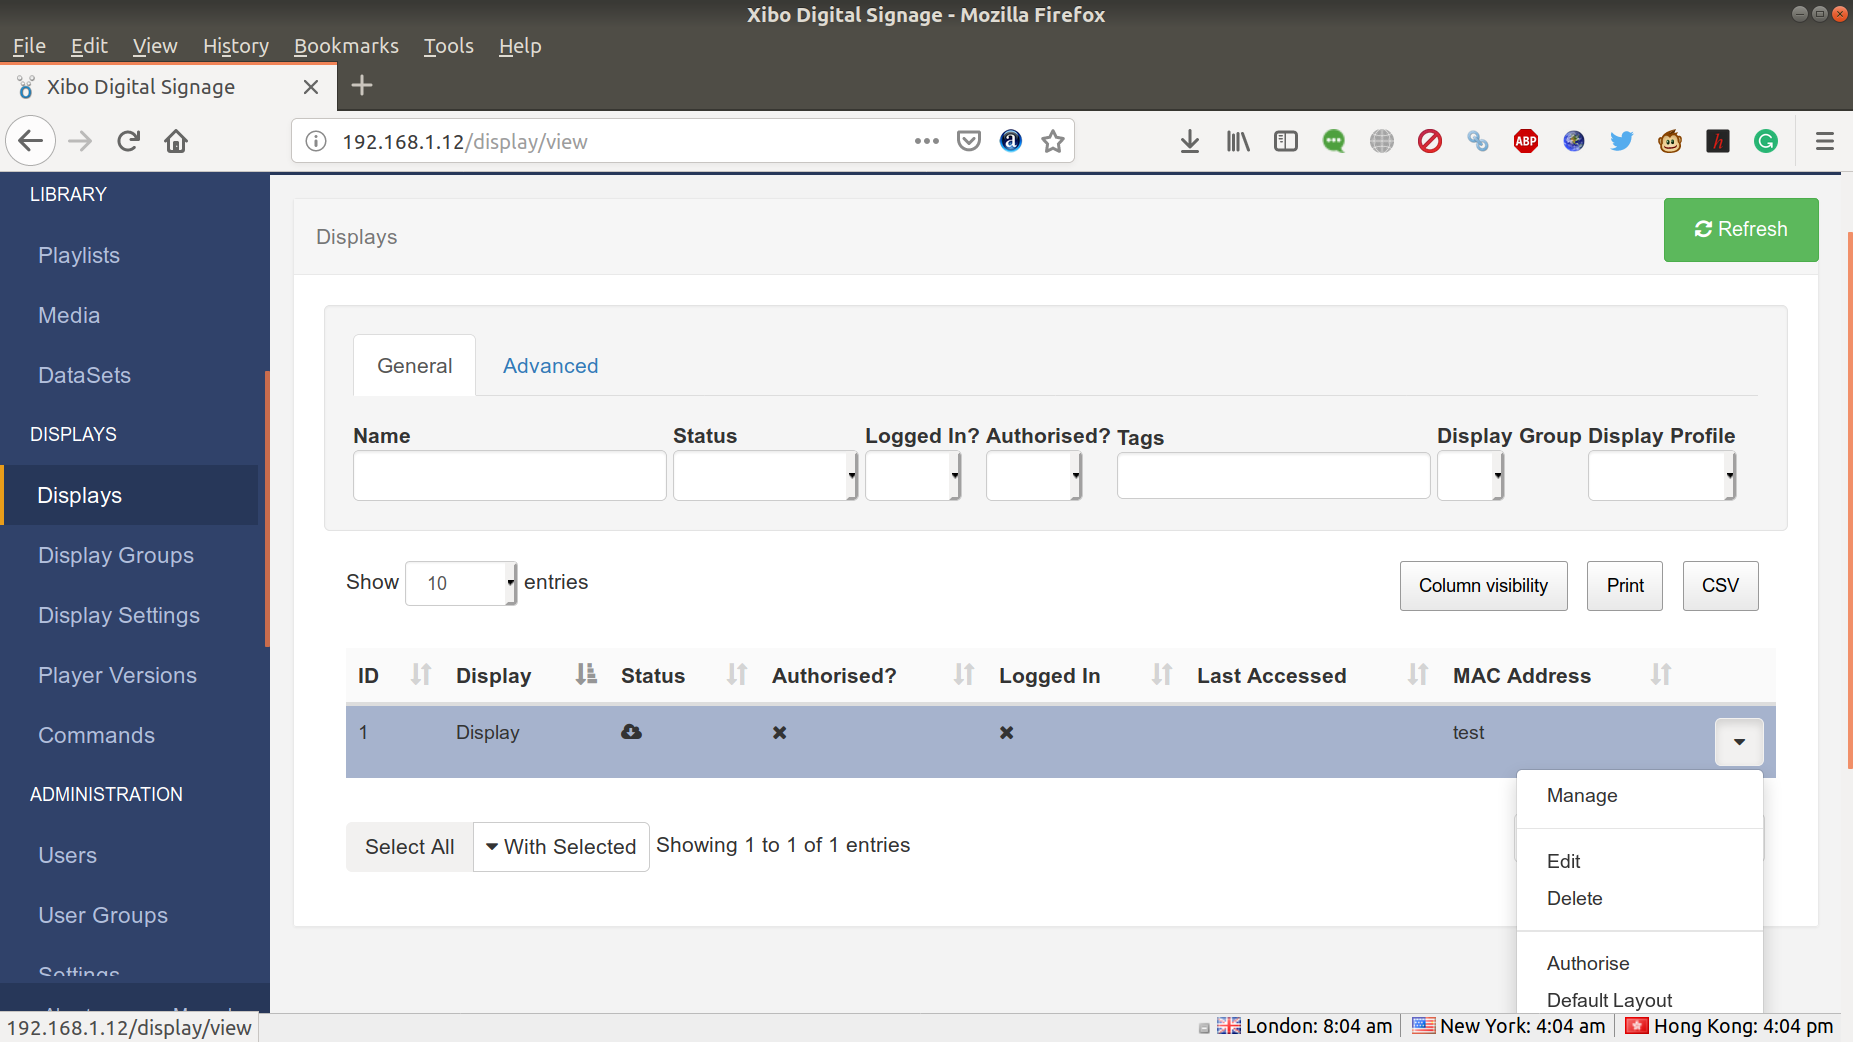The height and width of the screenshot is (1042, 1853).
Task: Close the Xibo Digital Signage tab
Action: [311, 87]
